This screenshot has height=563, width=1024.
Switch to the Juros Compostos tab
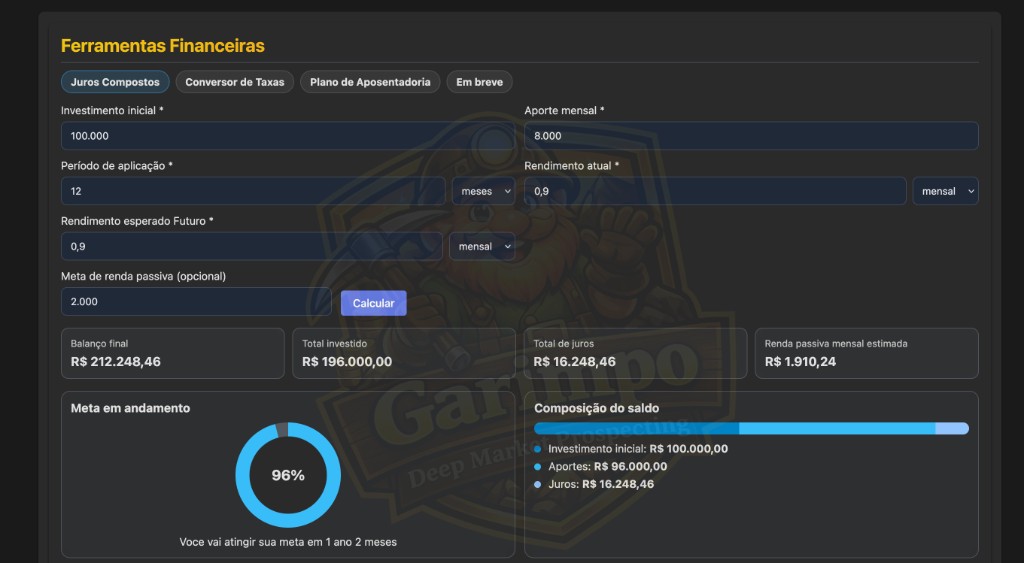115,82
